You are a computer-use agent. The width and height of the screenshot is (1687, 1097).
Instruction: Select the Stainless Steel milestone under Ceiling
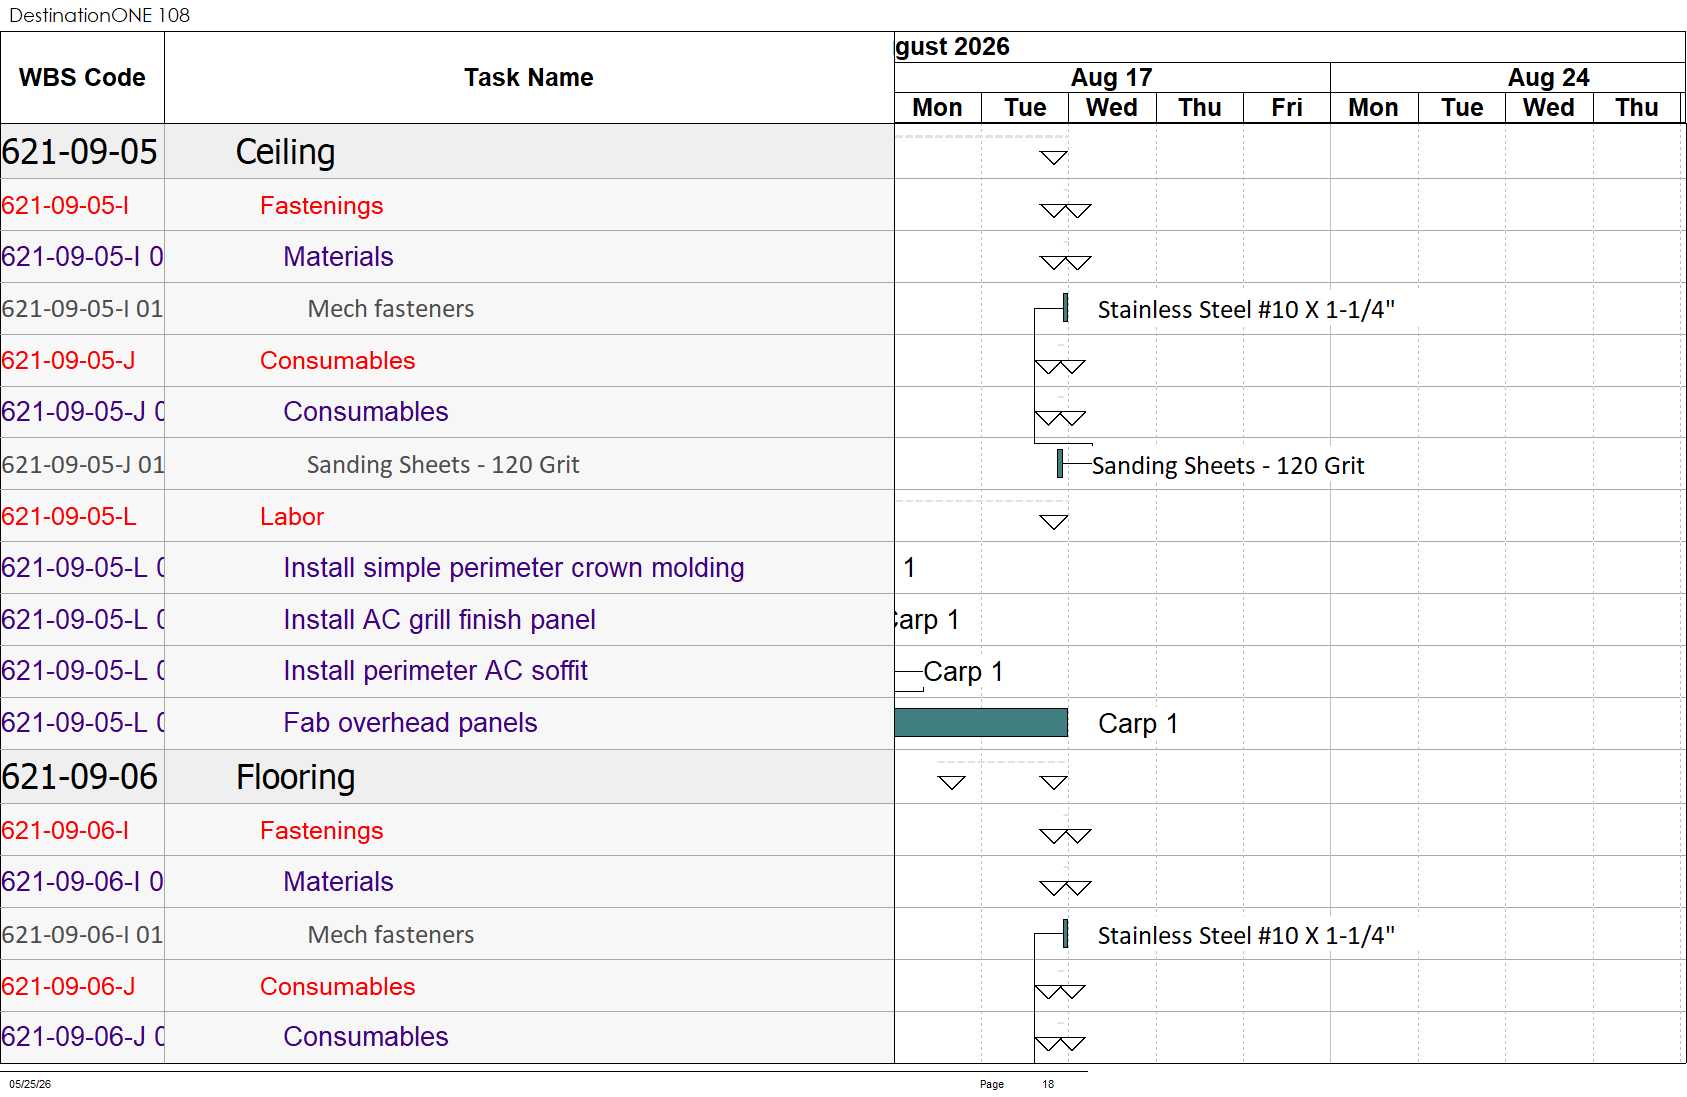1066,308
